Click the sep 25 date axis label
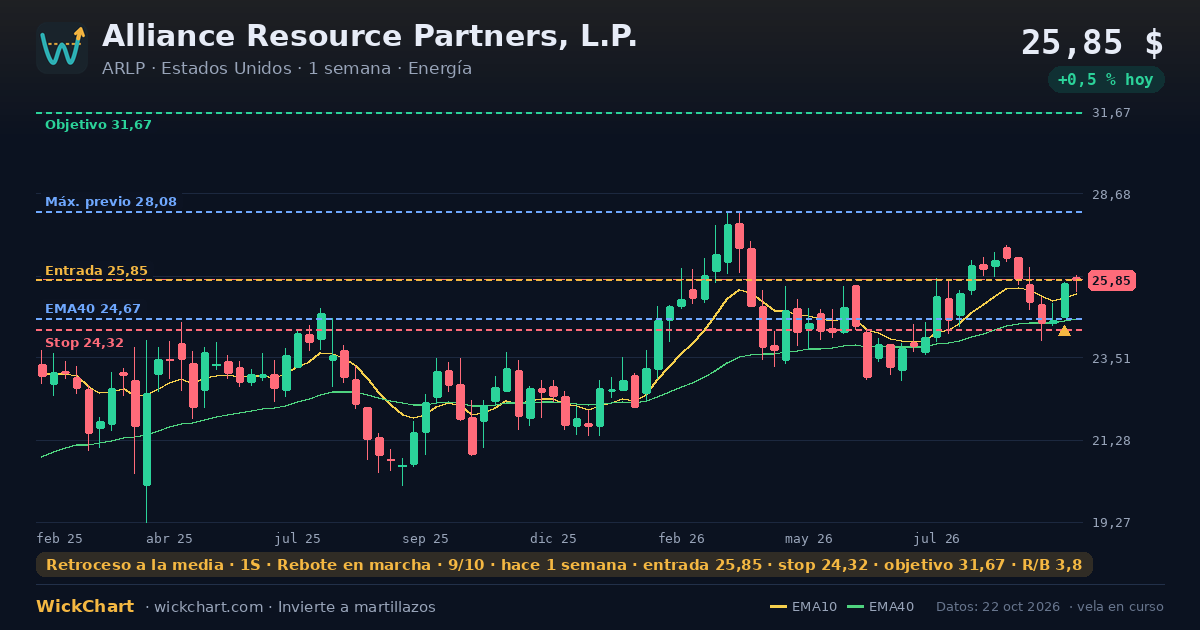The height and width of the screenshot is (630, 1200). click(x=426, y=538)
